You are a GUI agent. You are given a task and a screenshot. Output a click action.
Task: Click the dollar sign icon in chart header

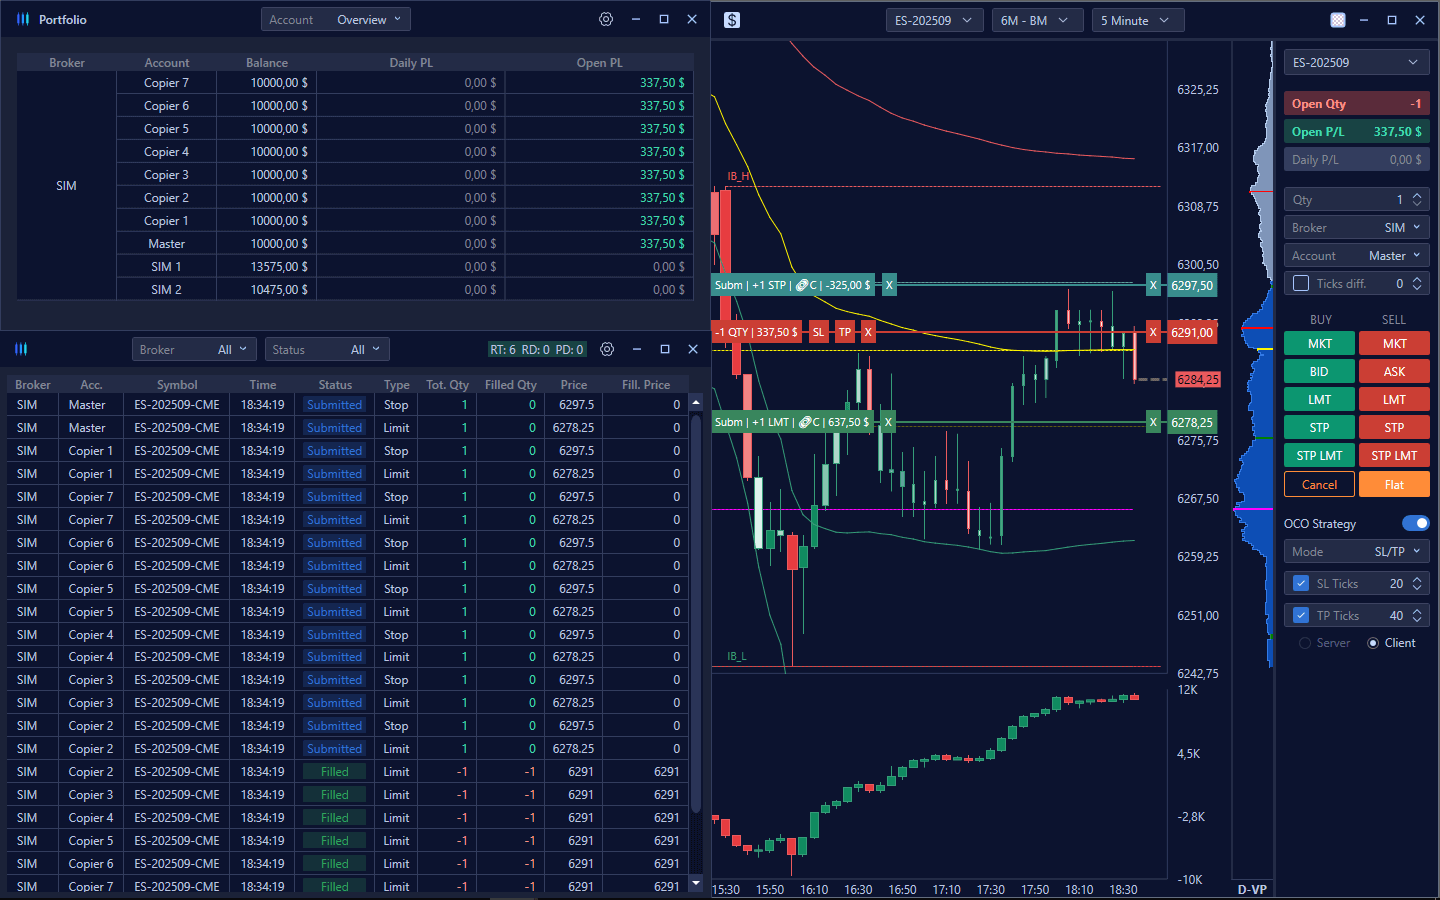tap(732, 20)
